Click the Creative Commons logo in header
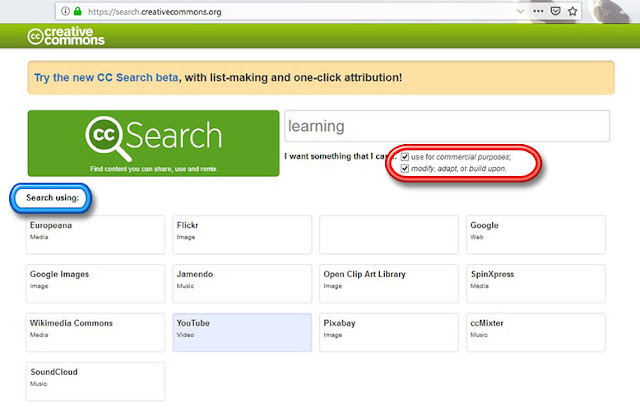Image resolution: width=640 pixels, height=417 pixels. (x=66, y=36)
